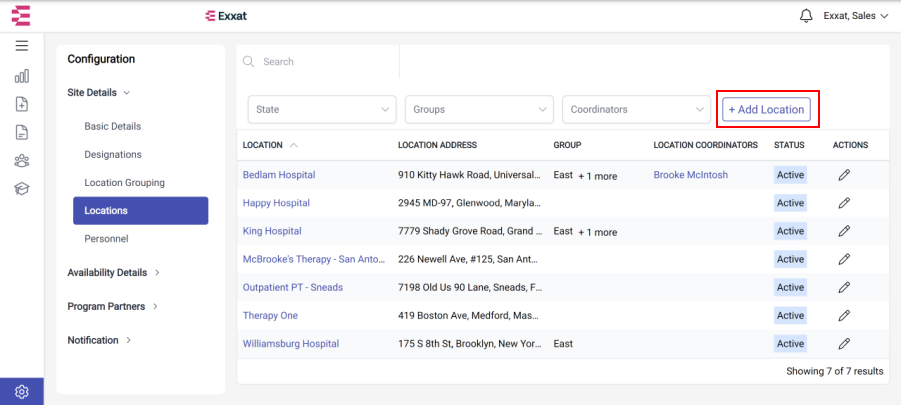
Task: Edit Bedlam Hospital with pencil icon
Action: [x=844, y=175]
